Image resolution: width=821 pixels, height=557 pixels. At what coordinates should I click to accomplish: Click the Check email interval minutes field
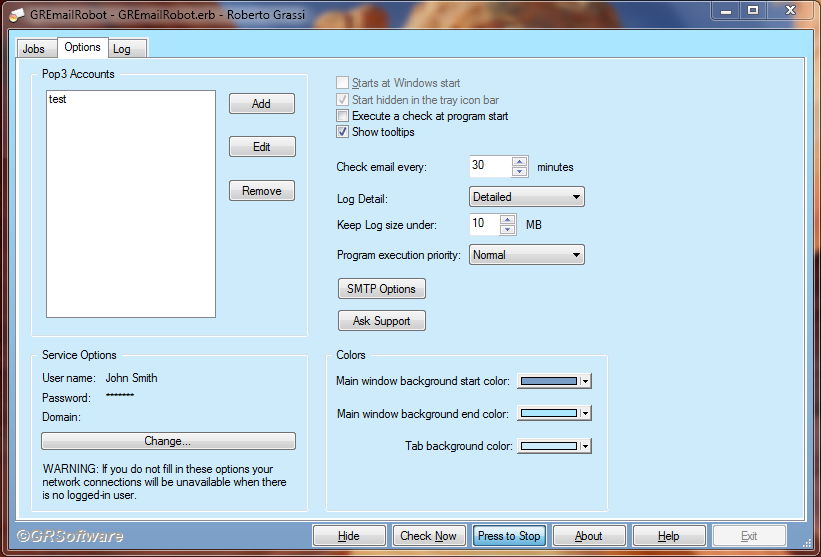(x=489, y=166)
